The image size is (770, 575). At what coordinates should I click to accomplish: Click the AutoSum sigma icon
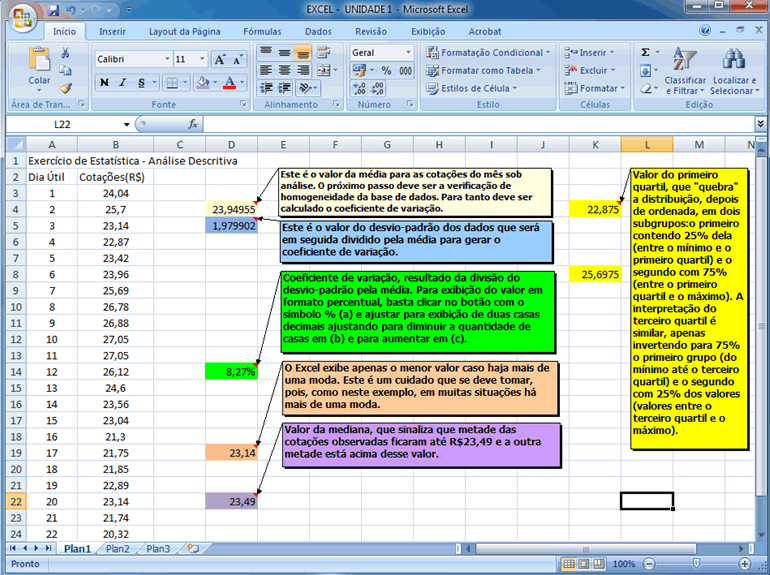click(645, 52)
